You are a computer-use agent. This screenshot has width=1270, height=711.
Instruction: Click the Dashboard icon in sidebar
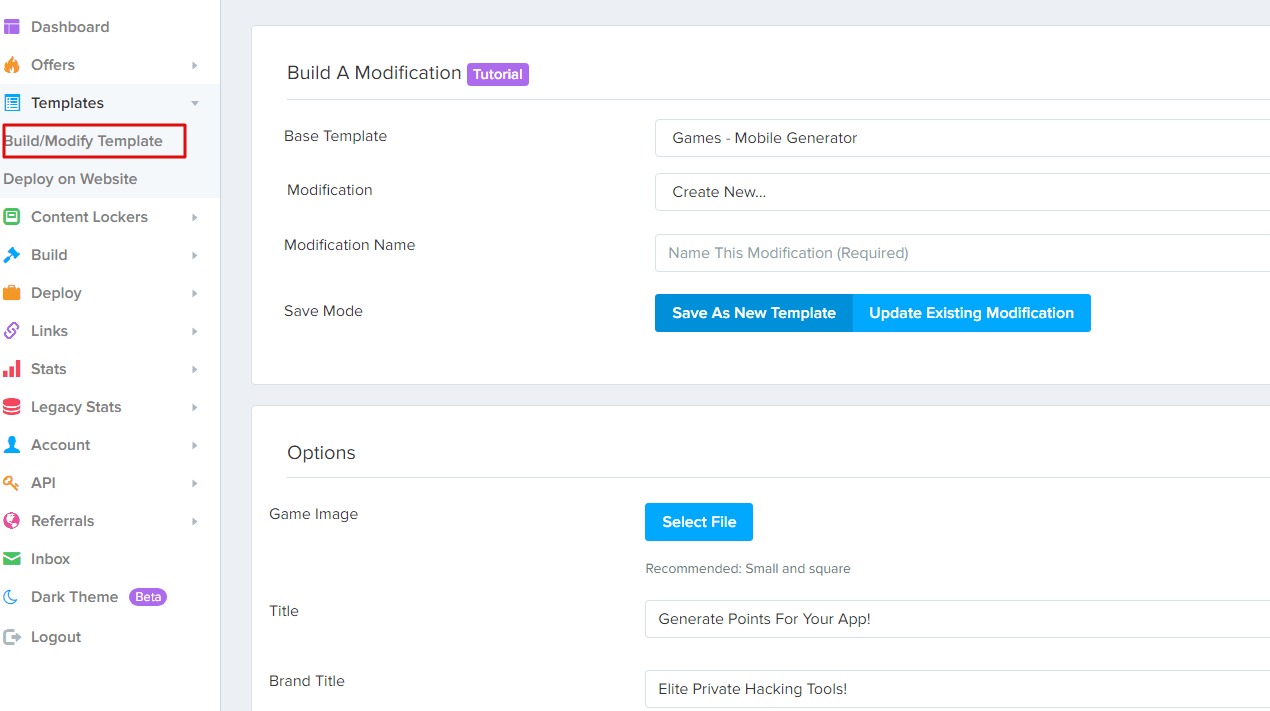[x=12, y=27]
